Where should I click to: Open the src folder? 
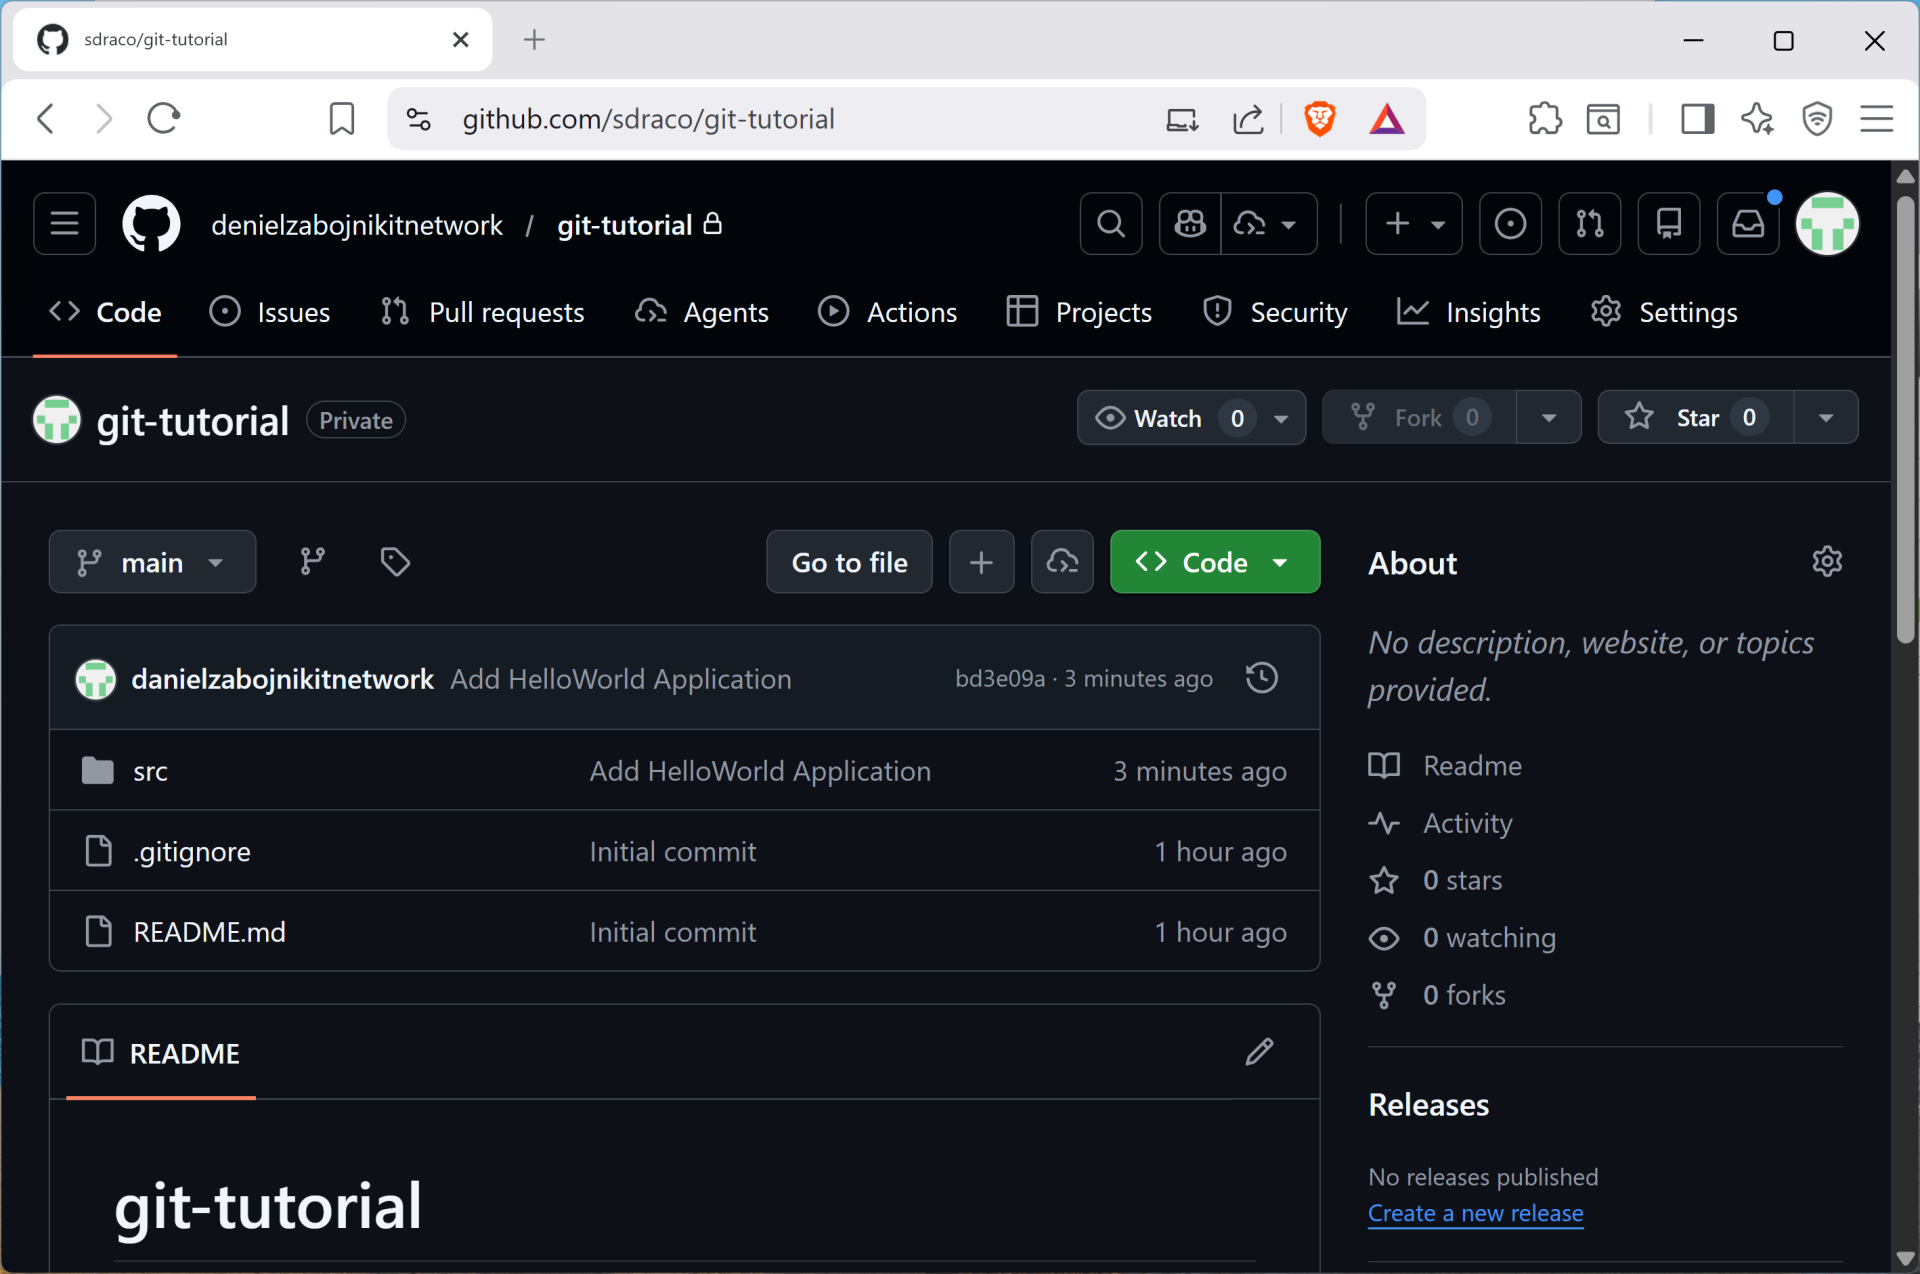[150, 771]
